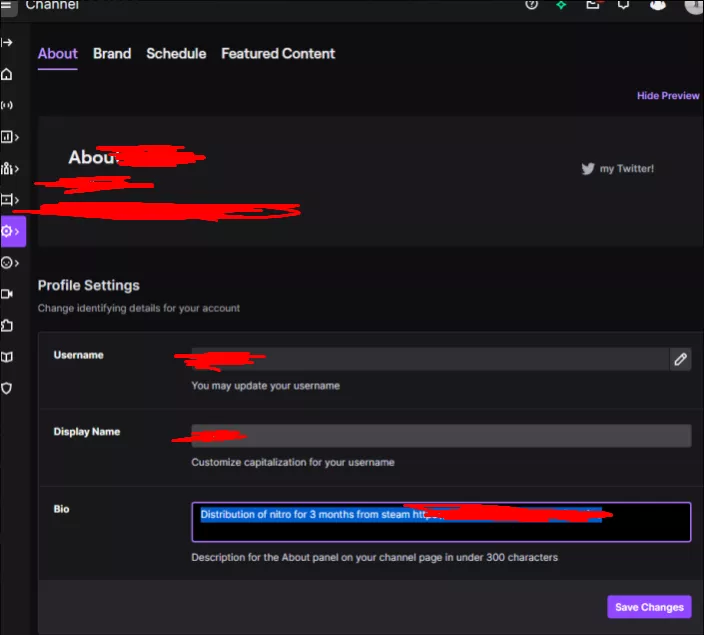This screenshot has width=704, height=635.
Task: Open Creator Camp book icon
Action: tap(8, 356)
